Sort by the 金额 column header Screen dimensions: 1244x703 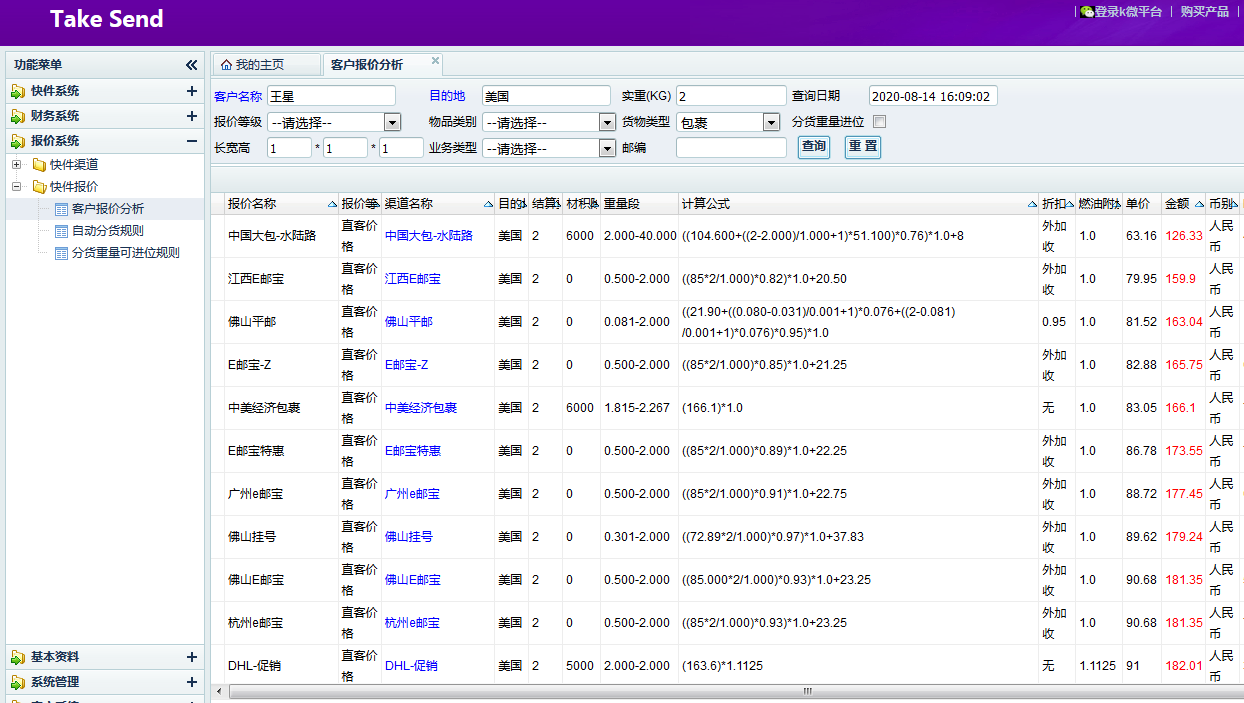1177,204
